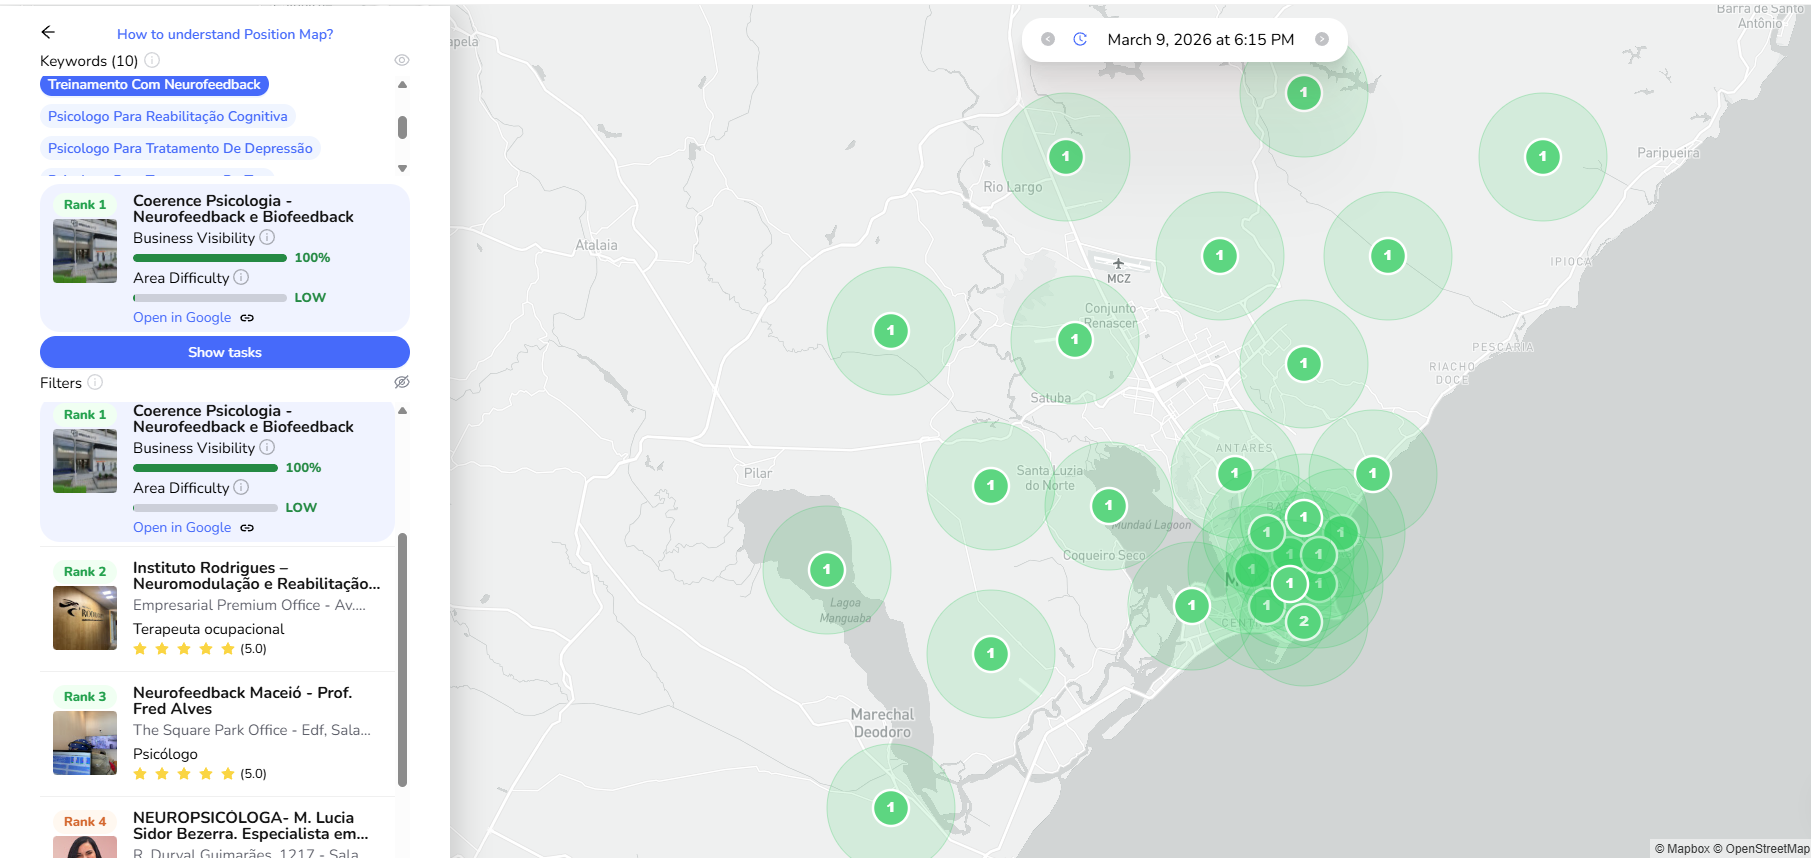Open 'How to understand Position Map?' help link
Viewport: 1811px width, 858px height.
[225, 34]
